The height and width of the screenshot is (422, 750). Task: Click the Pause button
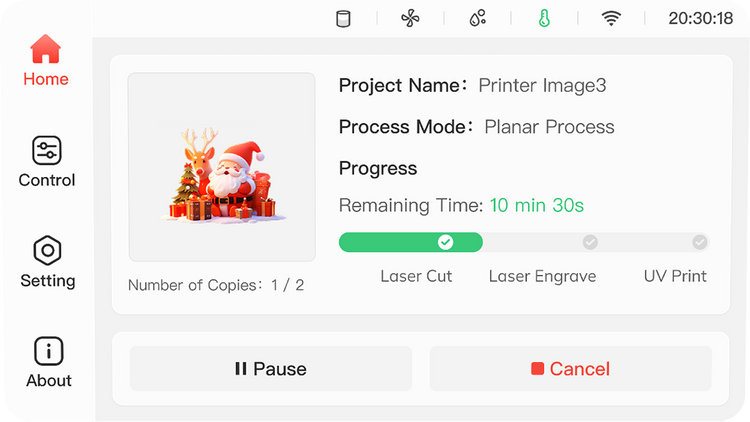tap(271, 368)
